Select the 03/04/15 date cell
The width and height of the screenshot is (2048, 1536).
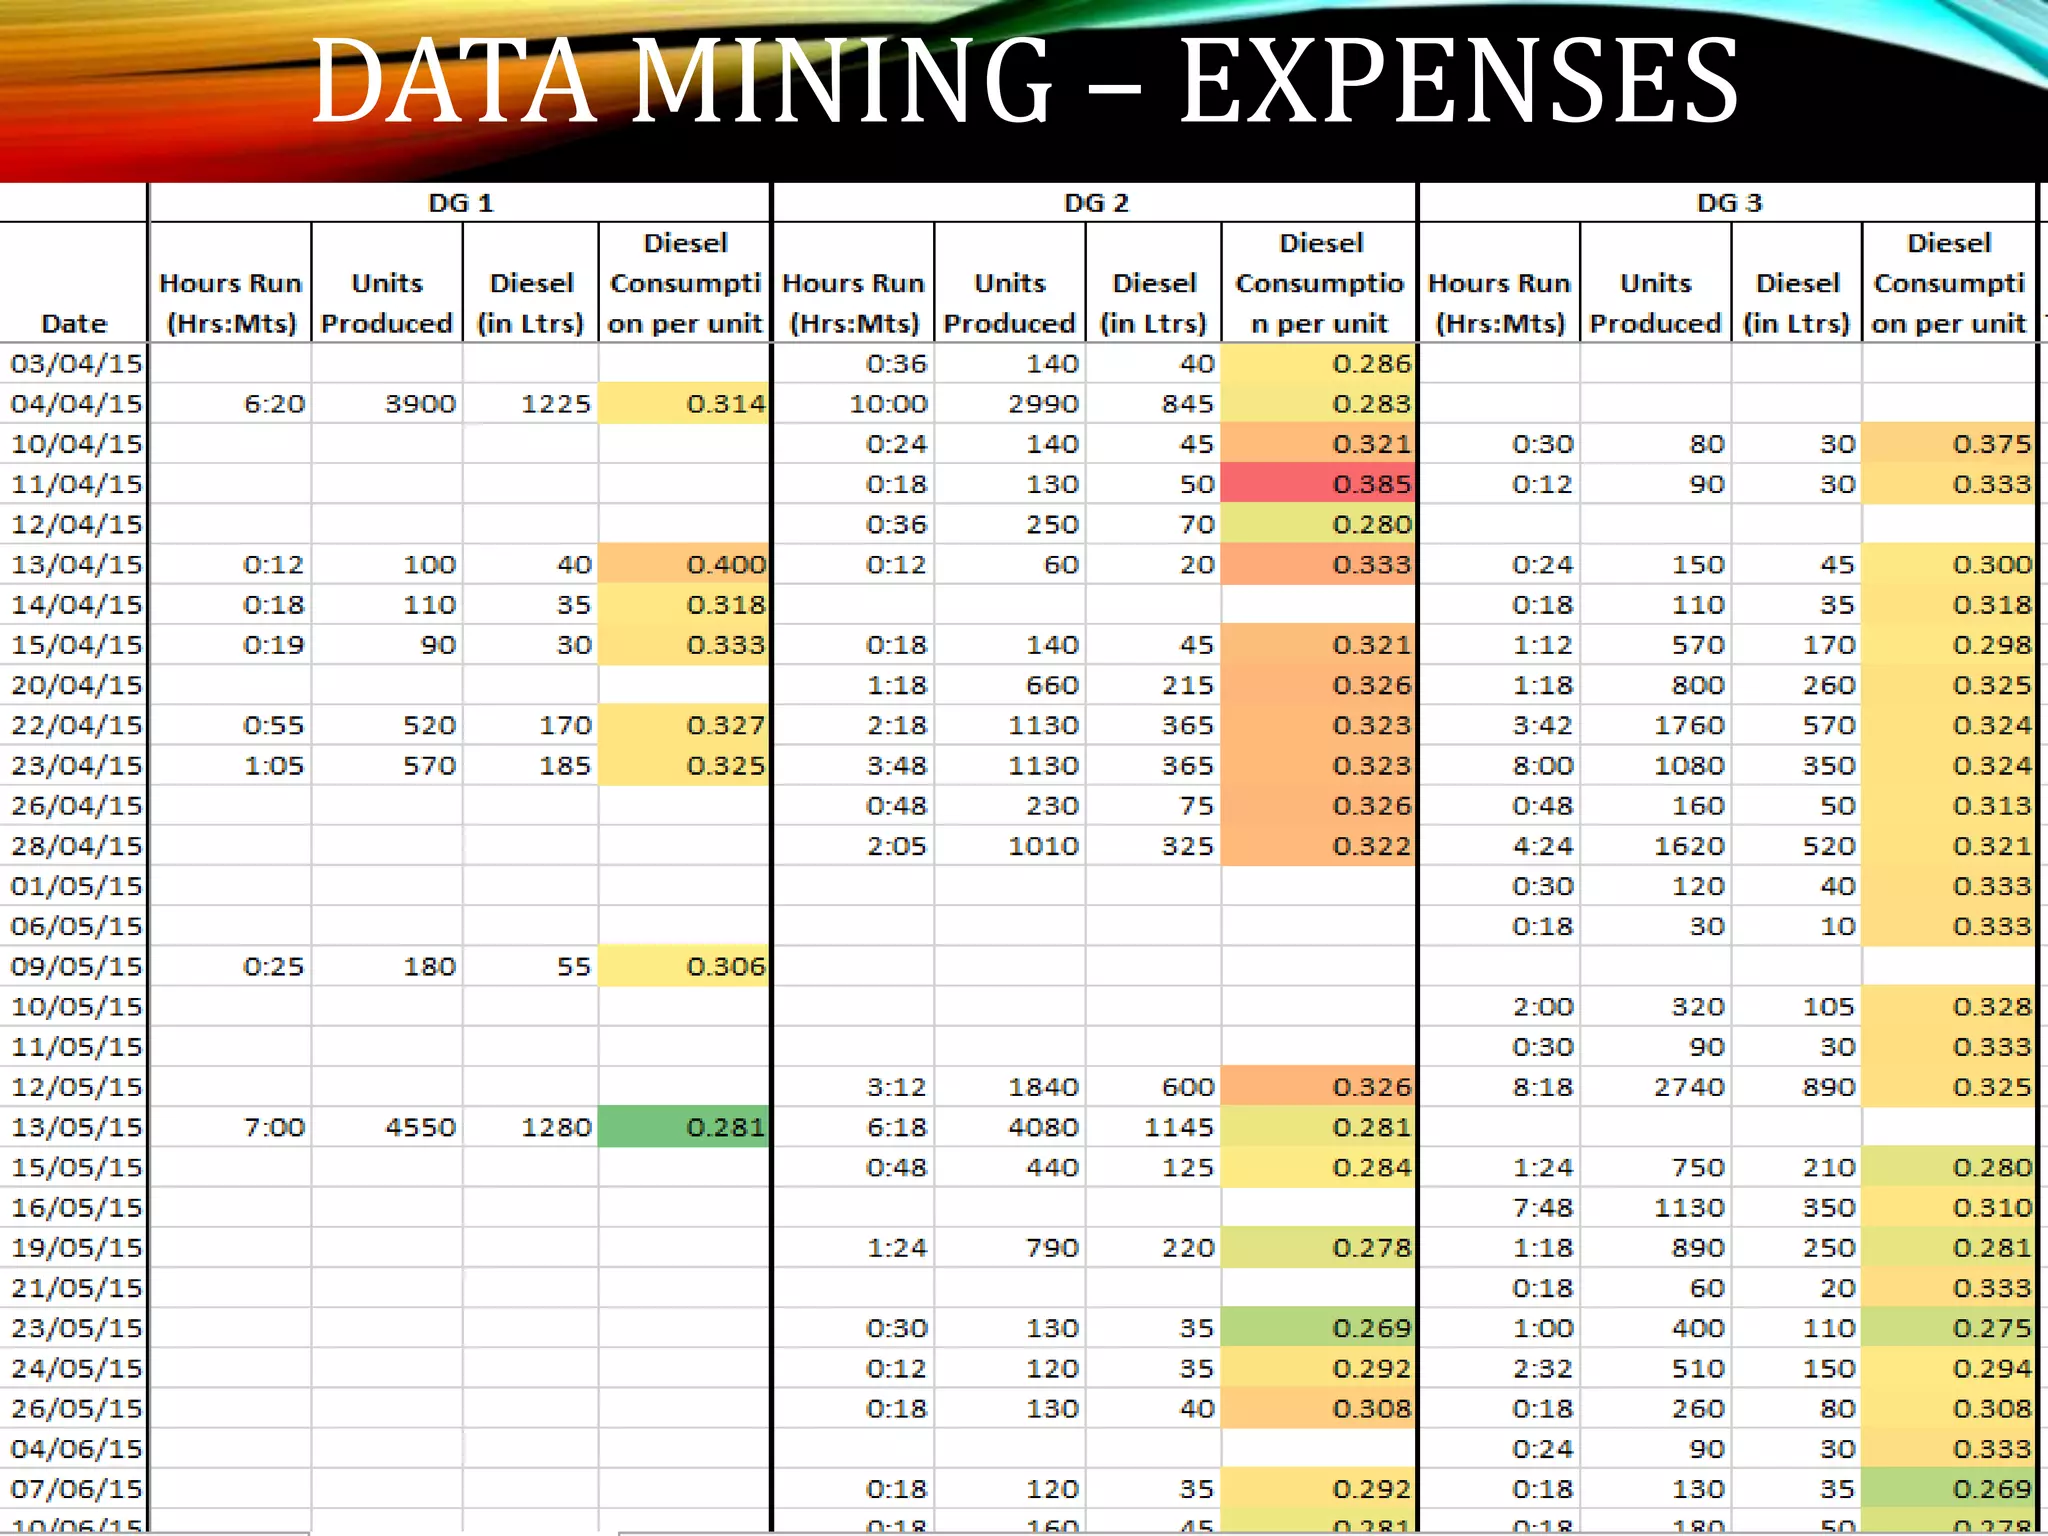(x=76, y=363)
